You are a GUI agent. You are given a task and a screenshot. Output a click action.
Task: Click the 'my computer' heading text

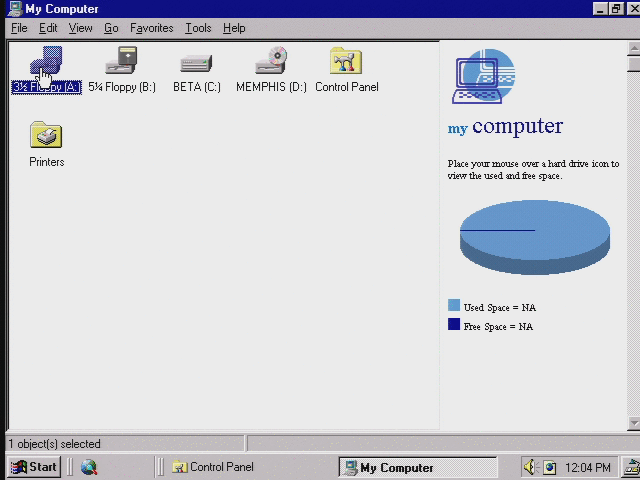coord(505,127)
